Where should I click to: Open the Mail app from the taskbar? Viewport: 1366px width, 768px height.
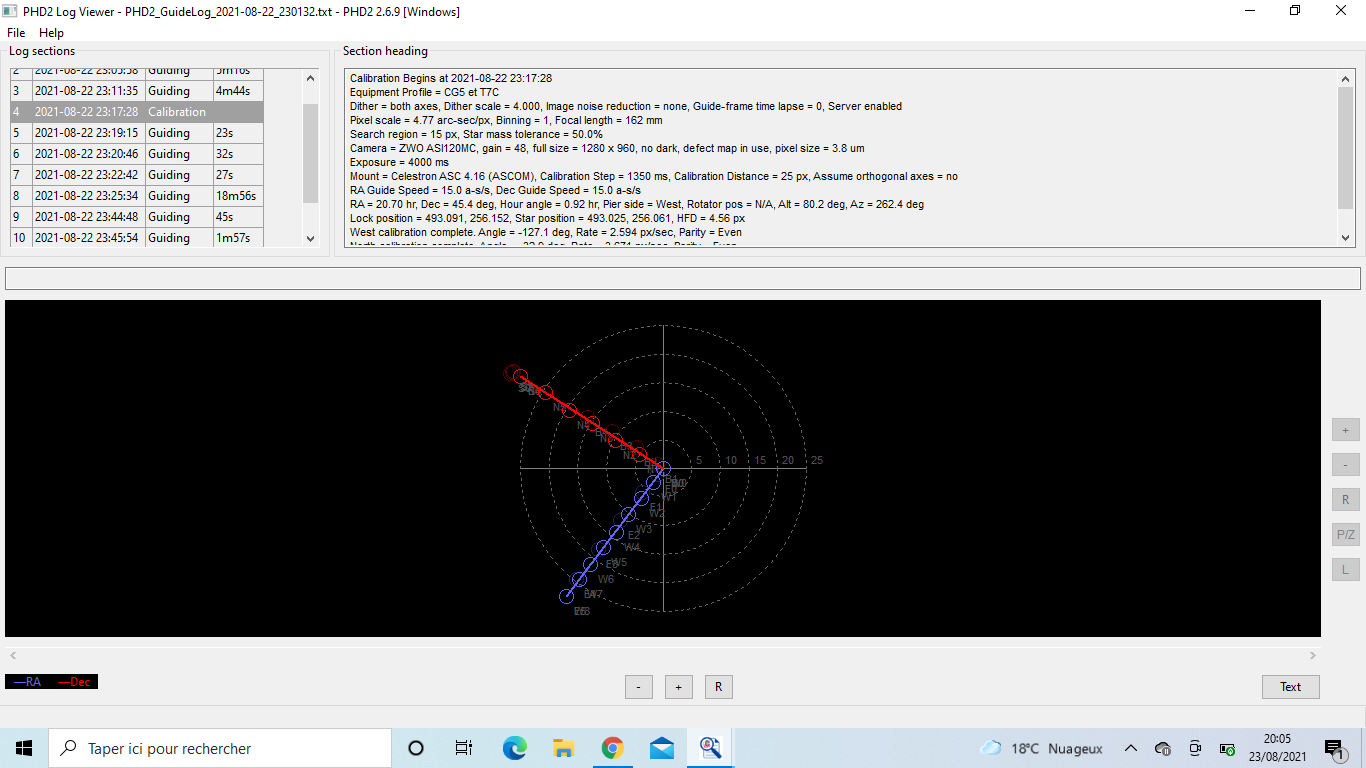pos(661,748)
